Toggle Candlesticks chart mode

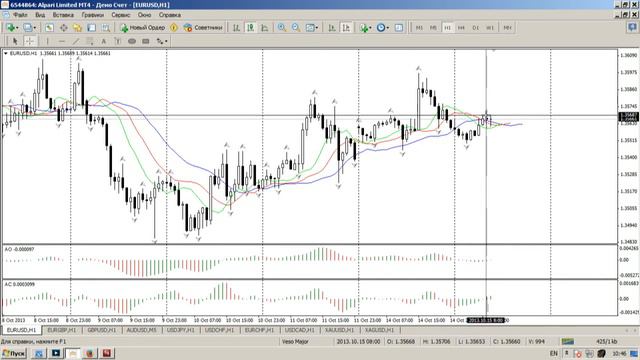click(x=250, y=28)
